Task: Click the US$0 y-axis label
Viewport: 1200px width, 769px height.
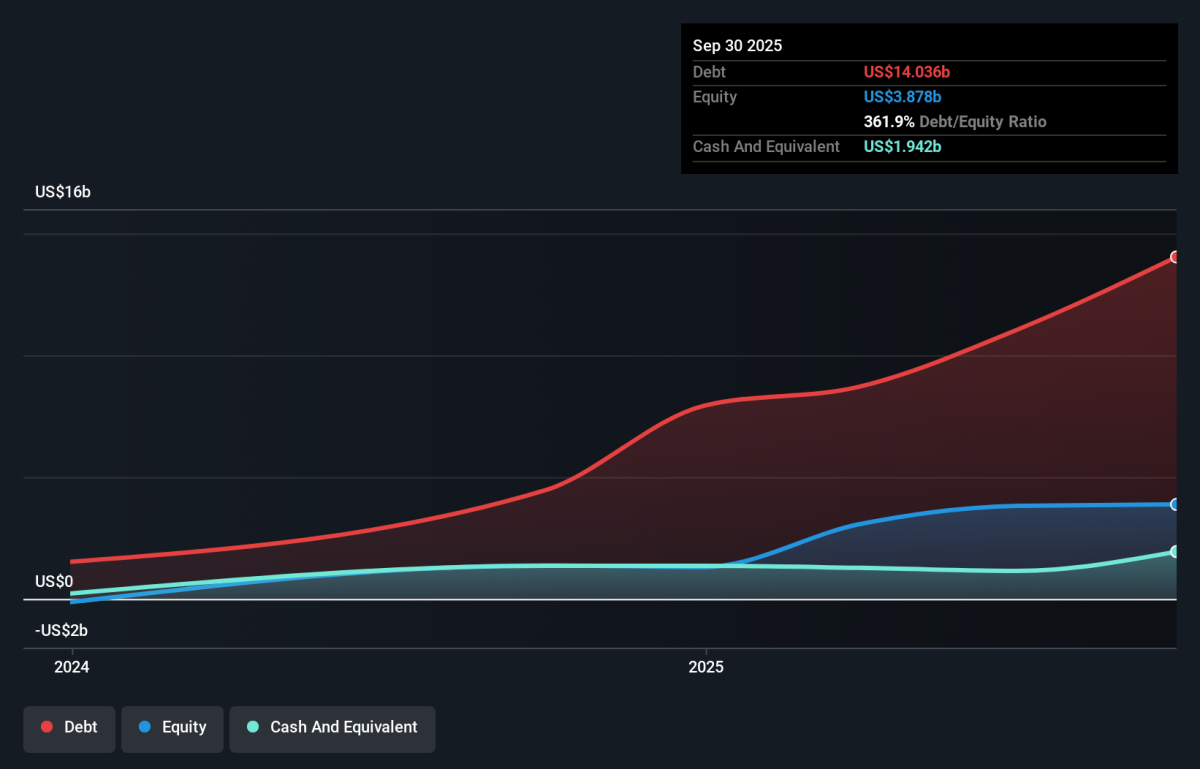Action: point(54,581)
